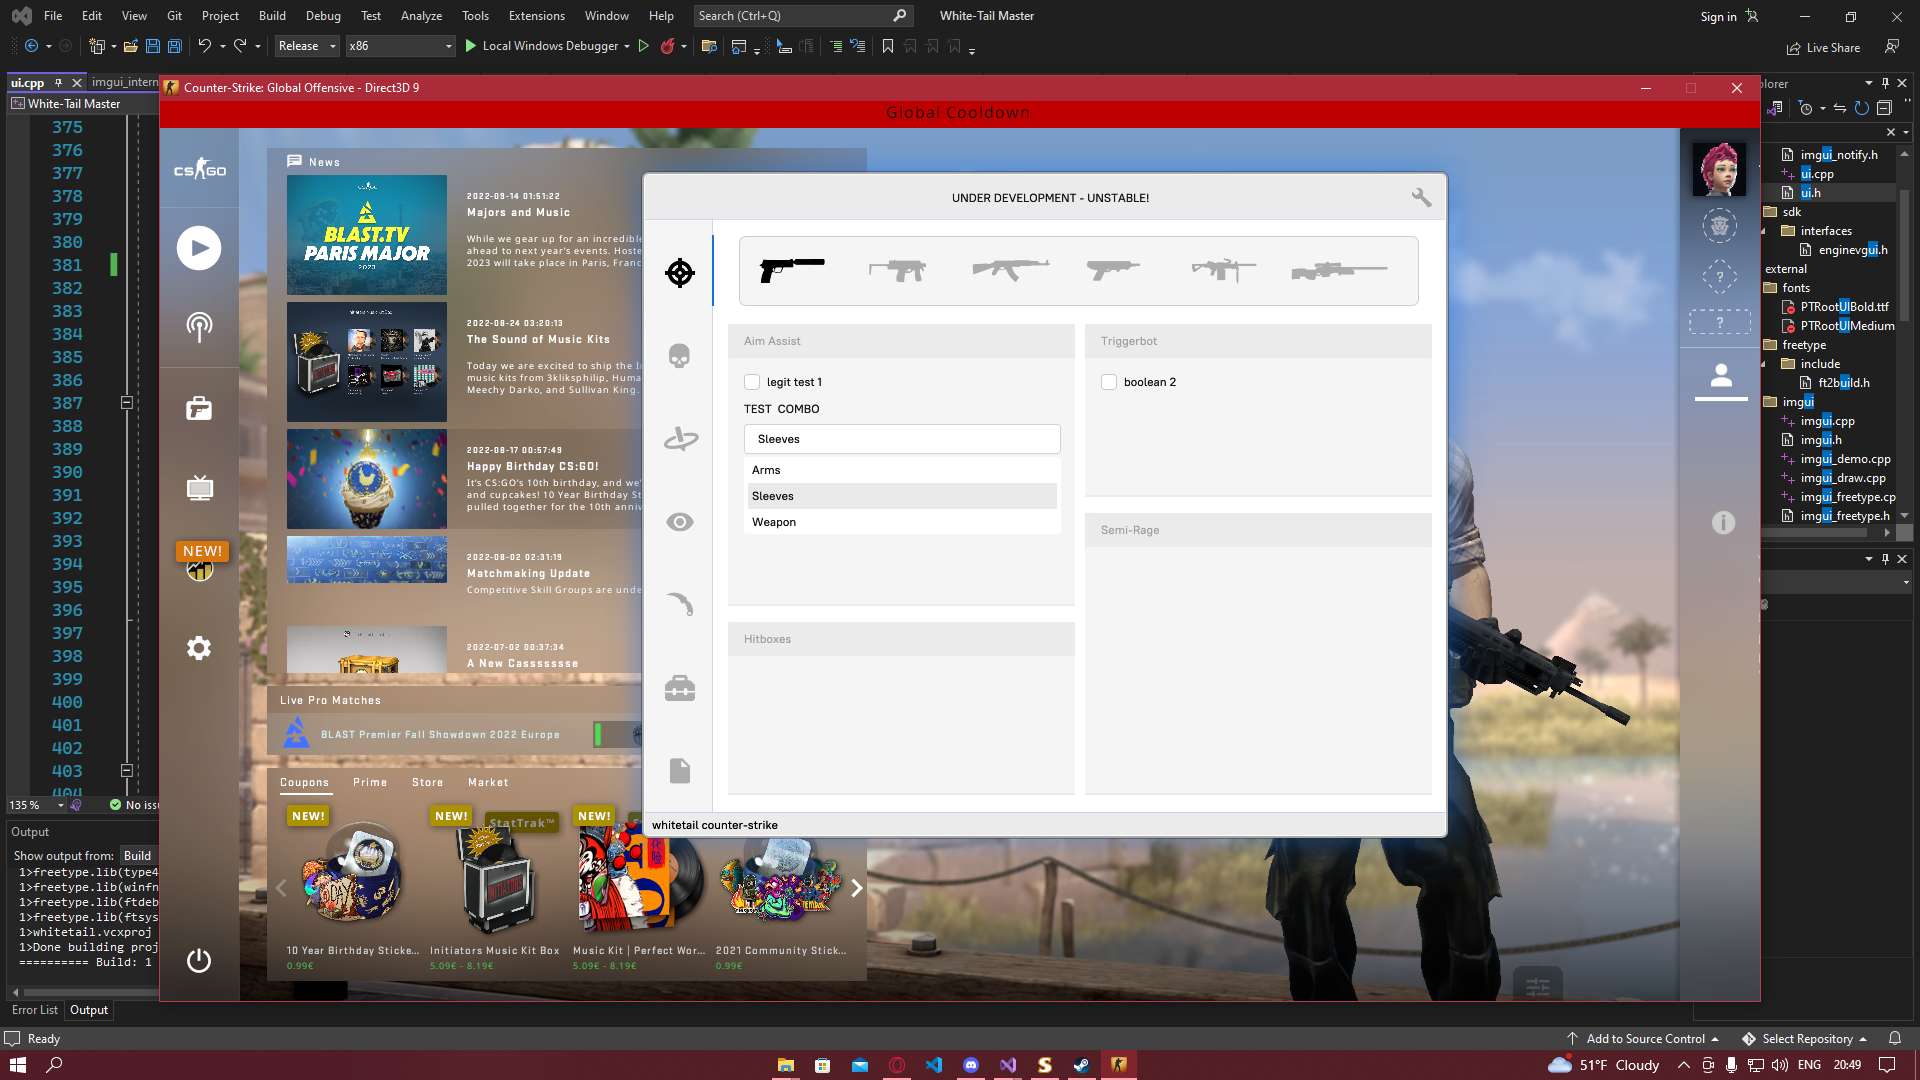1920x1080 pixels.
Task: Toggle the boolean 2 checkbox
Action: coord(1109,382)
